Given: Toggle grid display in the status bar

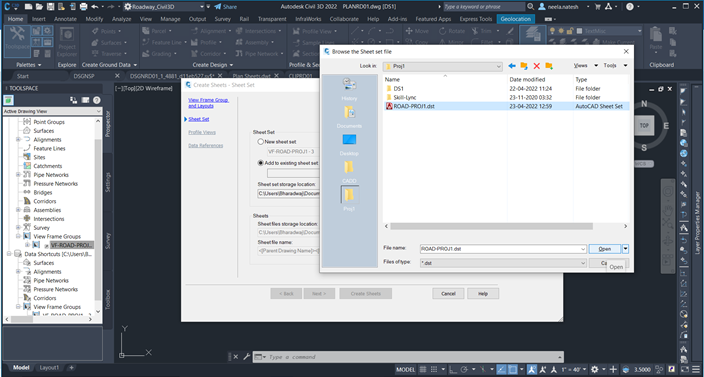Looking at the screenshot, I should (x=422, y=369).
